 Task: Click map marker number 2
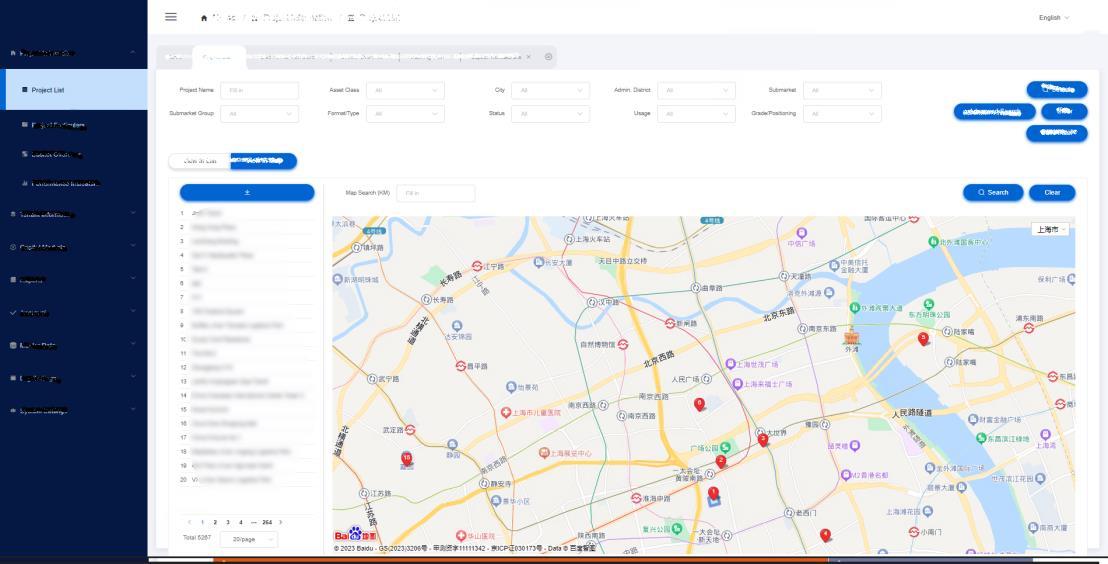coord(721,462)
